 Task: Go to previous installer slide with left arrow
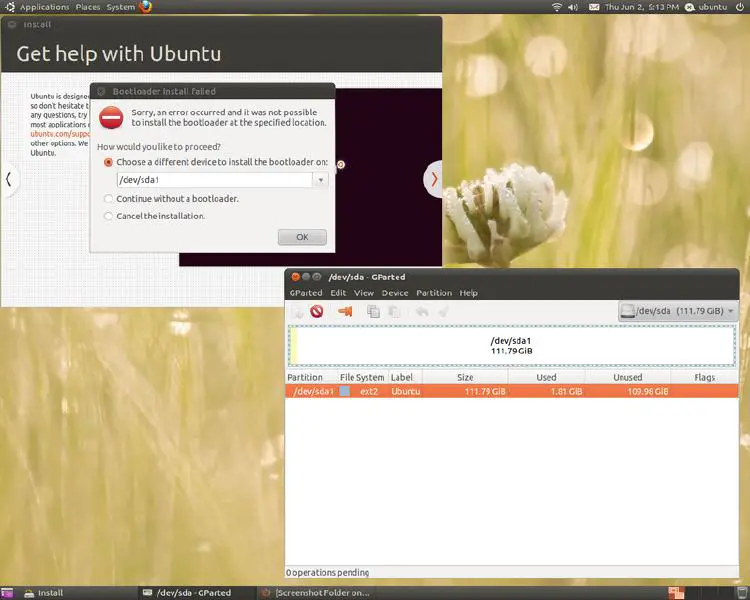click(x=9, y=179)
